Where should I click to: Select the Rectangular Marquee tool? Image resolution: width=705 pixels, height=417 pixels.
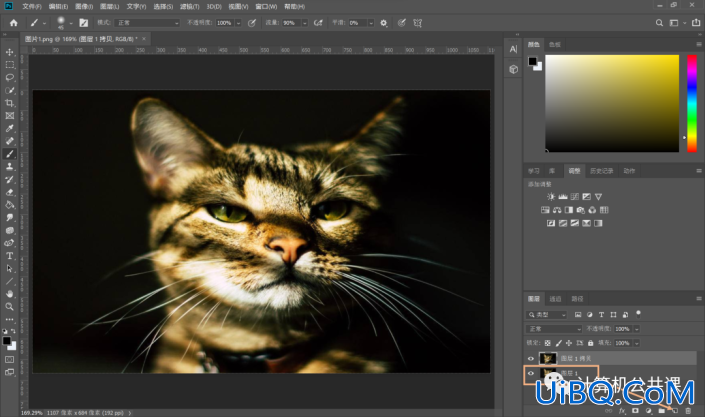click(x=9, y=65)
